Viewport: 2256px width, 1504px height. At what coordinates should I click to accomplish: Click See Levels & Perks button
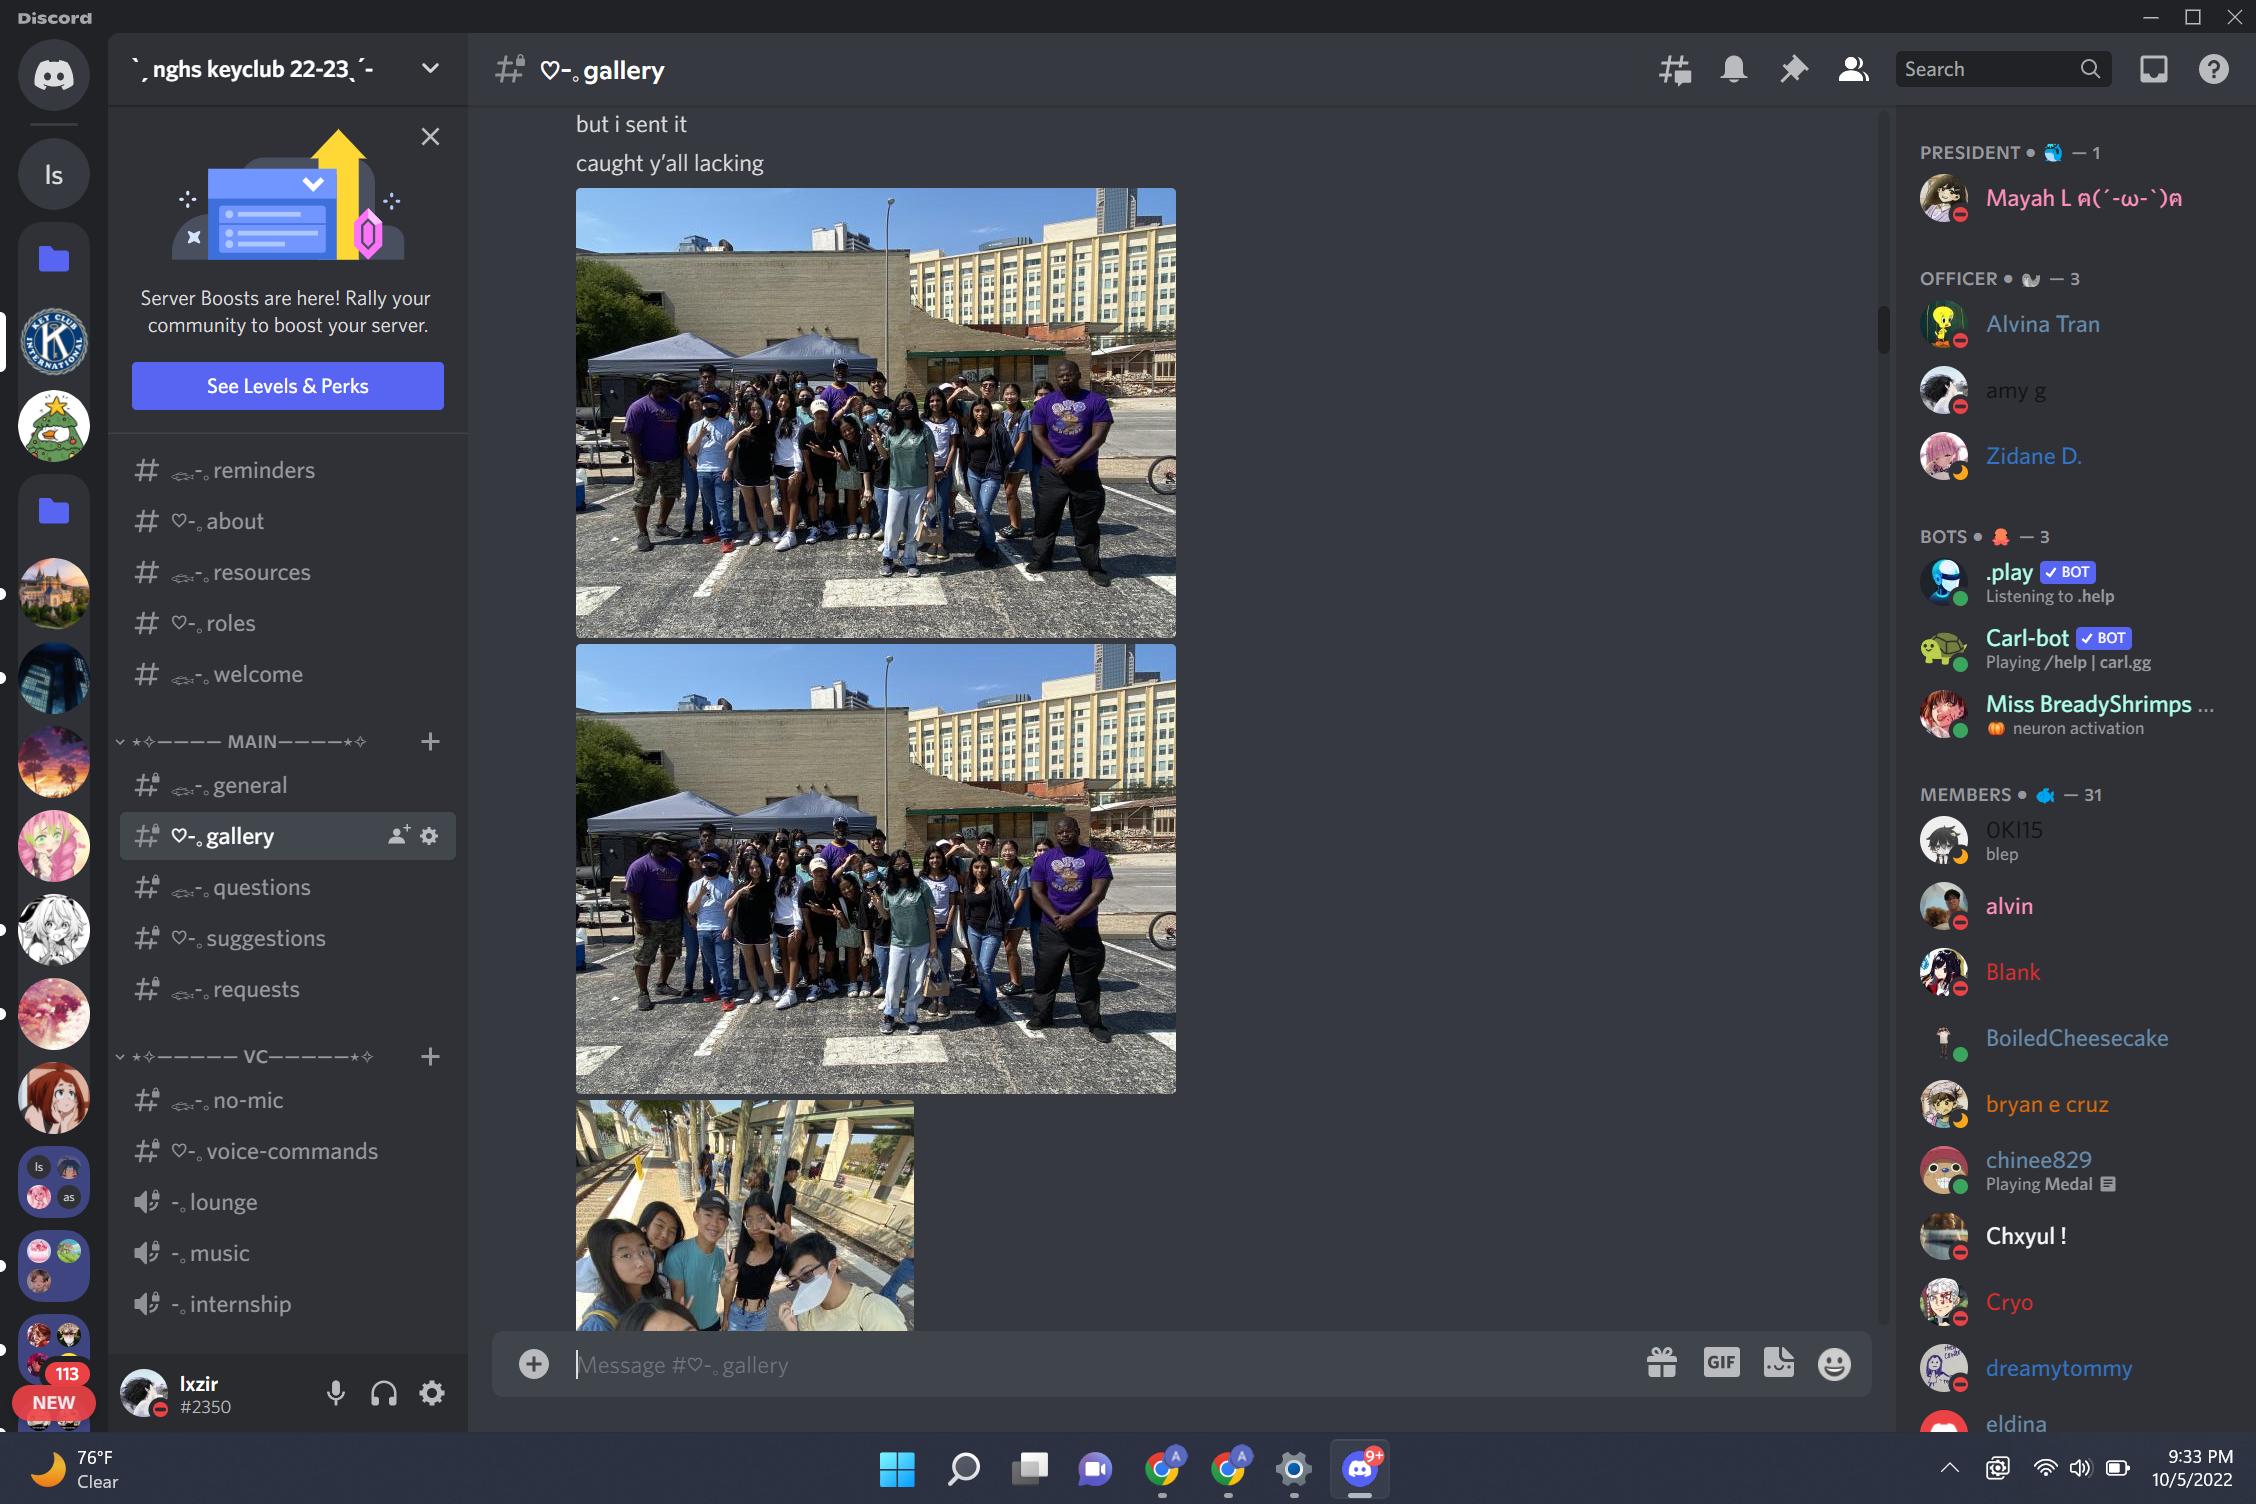coord(288,386)
